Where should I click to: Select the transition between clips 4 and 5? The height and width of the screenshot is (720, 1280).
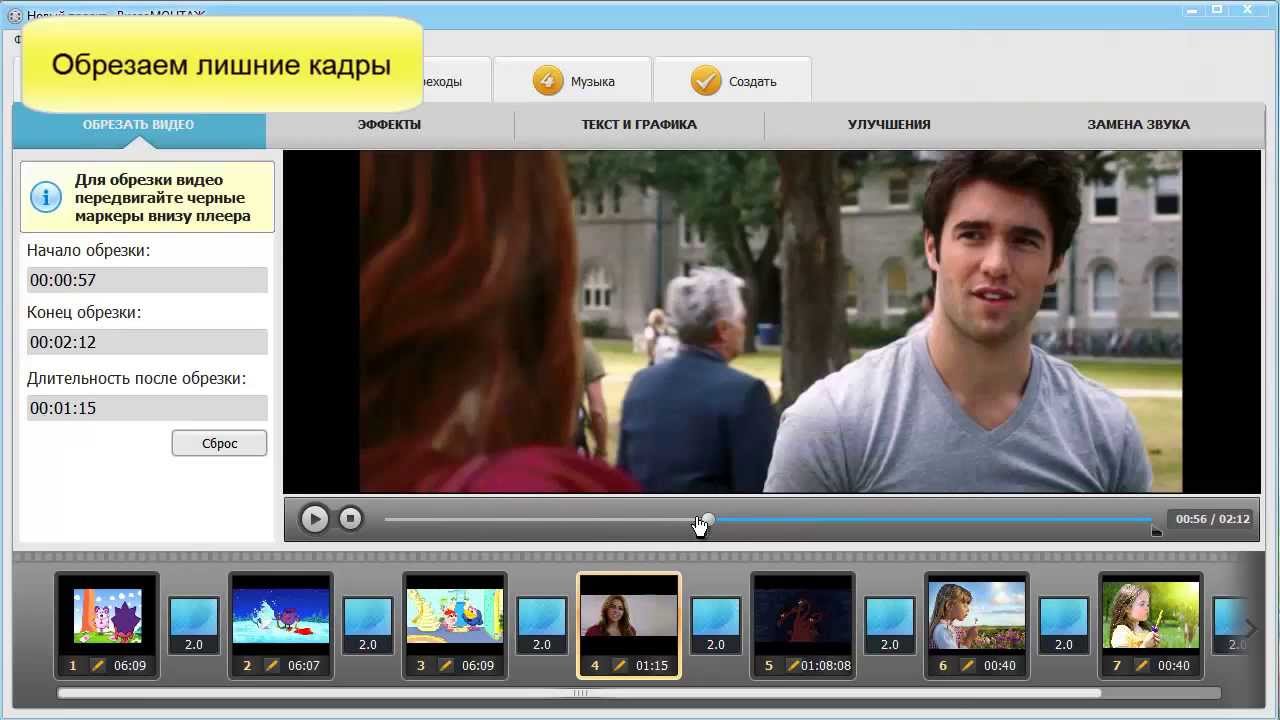click(x=716, y=626)
